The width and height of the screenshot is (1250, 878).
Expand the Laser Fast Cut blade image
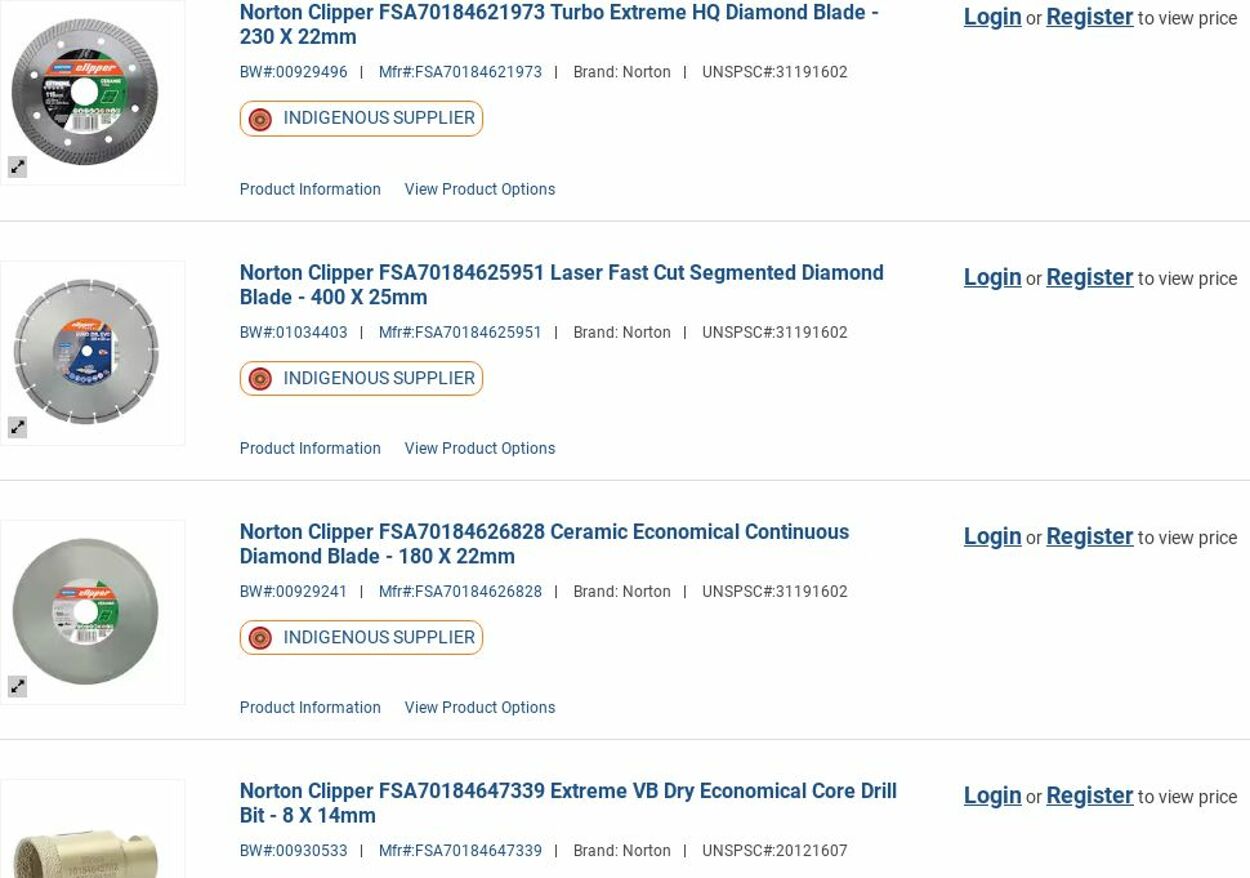click(17, 428)
